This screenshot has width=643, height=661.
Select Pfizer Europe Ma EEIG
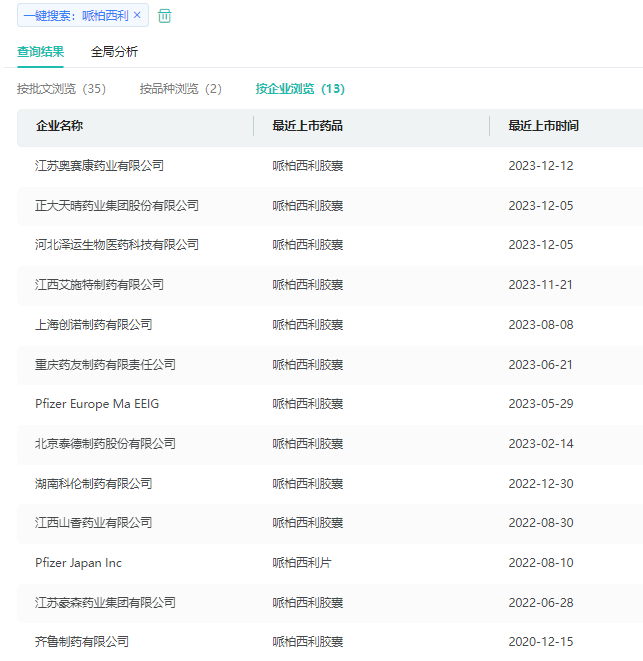click(97, 404)
